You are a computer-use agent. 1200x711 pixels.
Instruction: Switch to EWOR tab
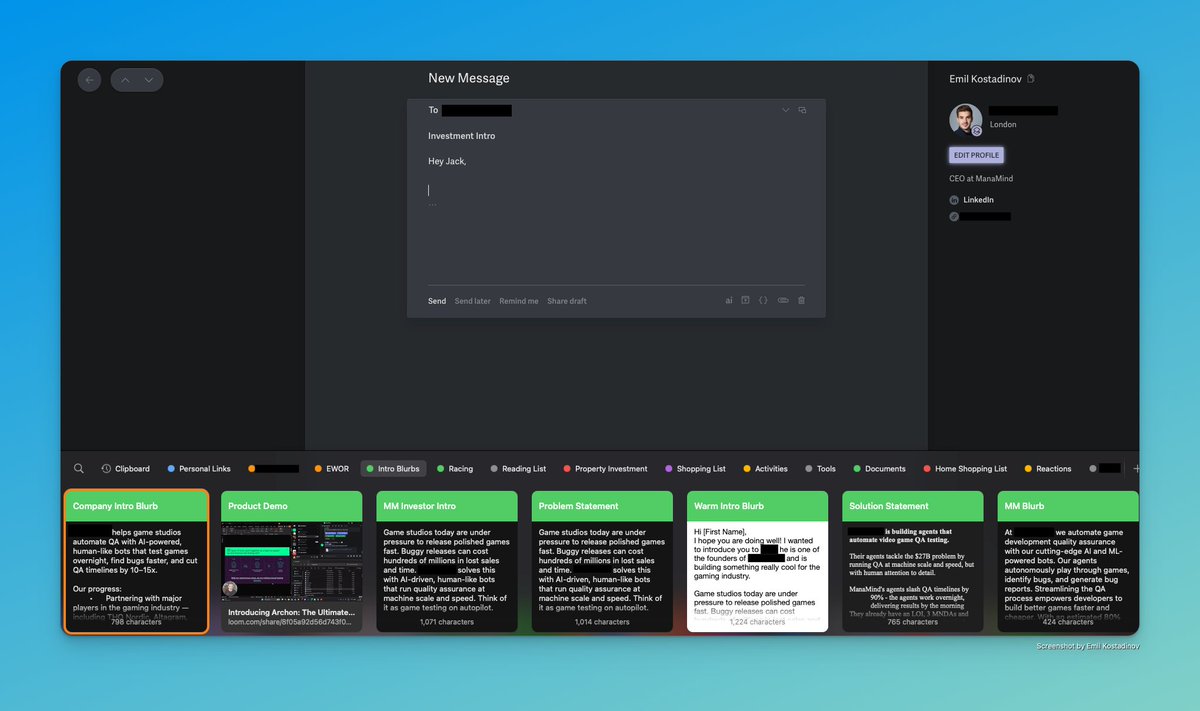(332, 468)
